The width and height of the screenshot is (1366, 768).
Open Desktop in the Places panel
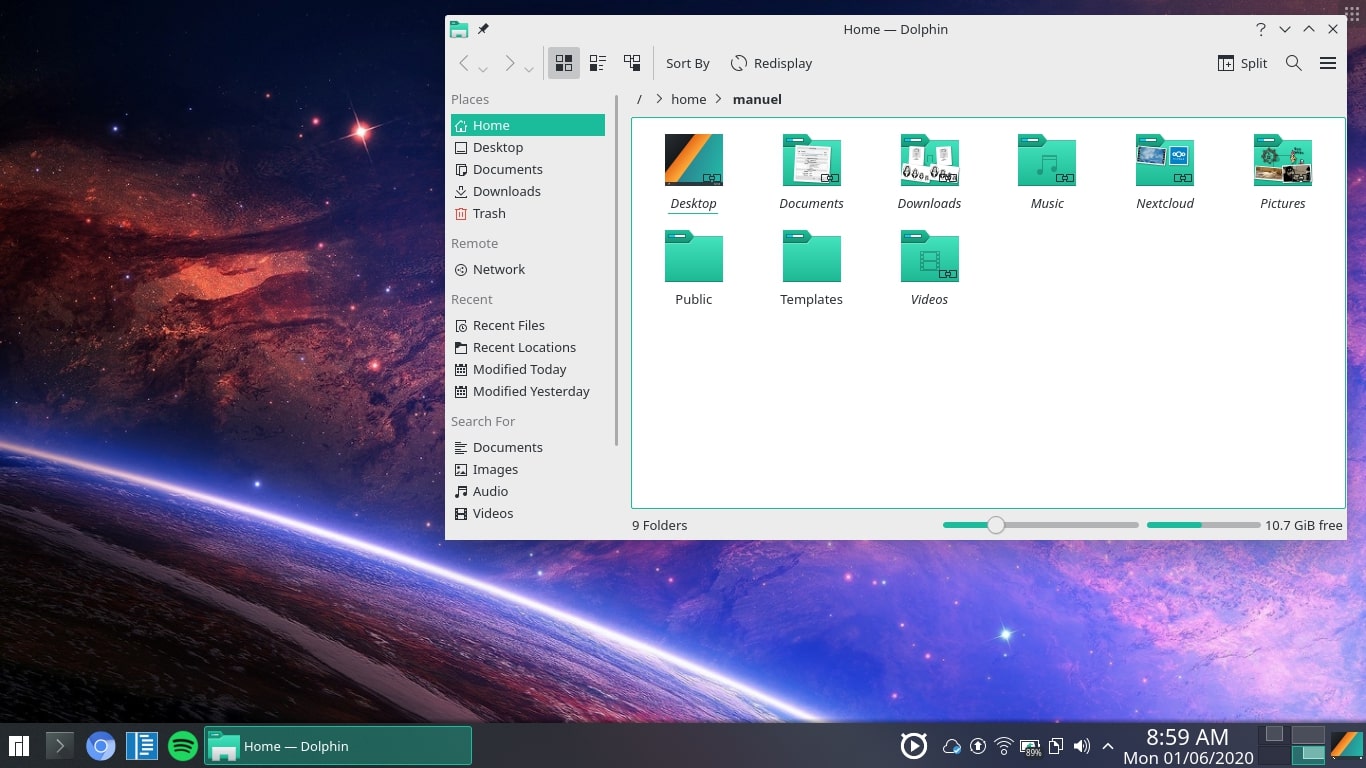click(528, 147)
